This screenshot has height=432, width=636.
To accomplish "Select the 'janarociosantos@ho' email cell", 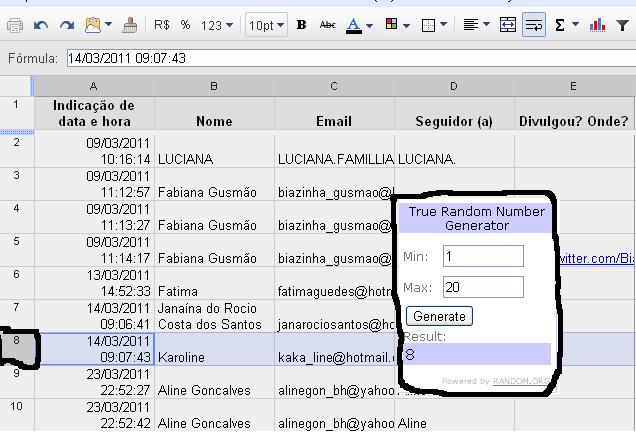I will pos(334,316).
